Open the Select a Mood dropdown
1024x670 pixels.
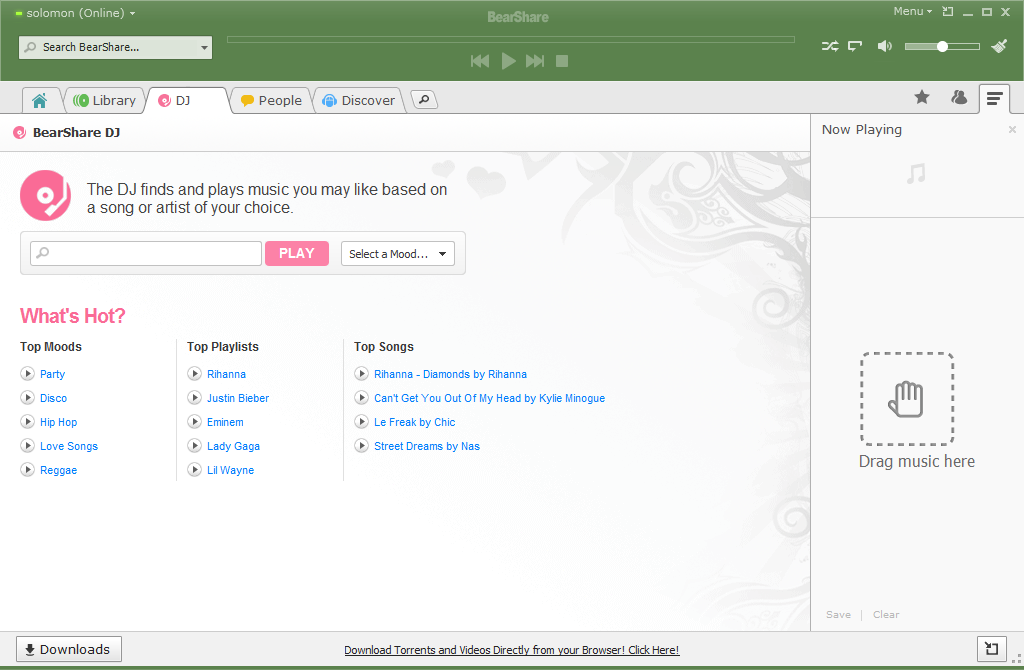click(398, 254)
